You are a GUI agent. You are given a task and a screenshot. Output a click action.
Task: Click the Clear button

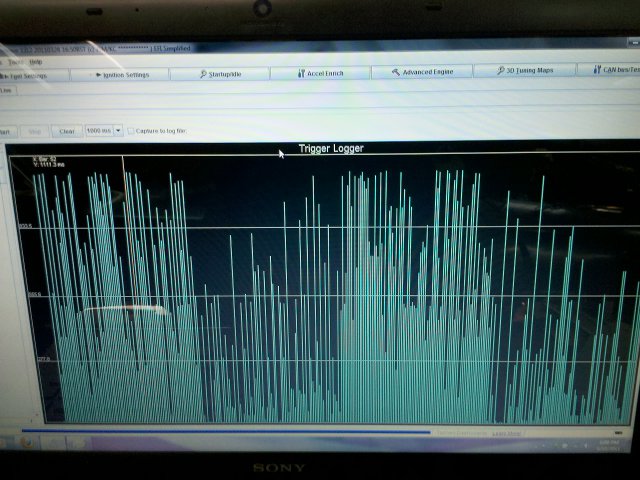(x=67, y=131)
